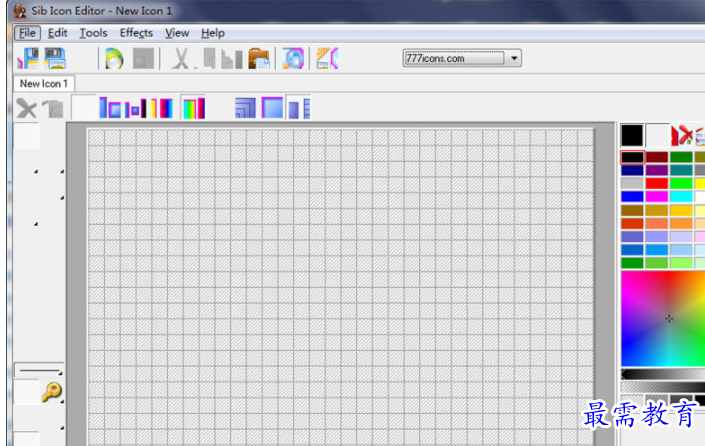Pick the navy blue palette swatch
This screenshot has width=705, height=446.
(632, 170)
